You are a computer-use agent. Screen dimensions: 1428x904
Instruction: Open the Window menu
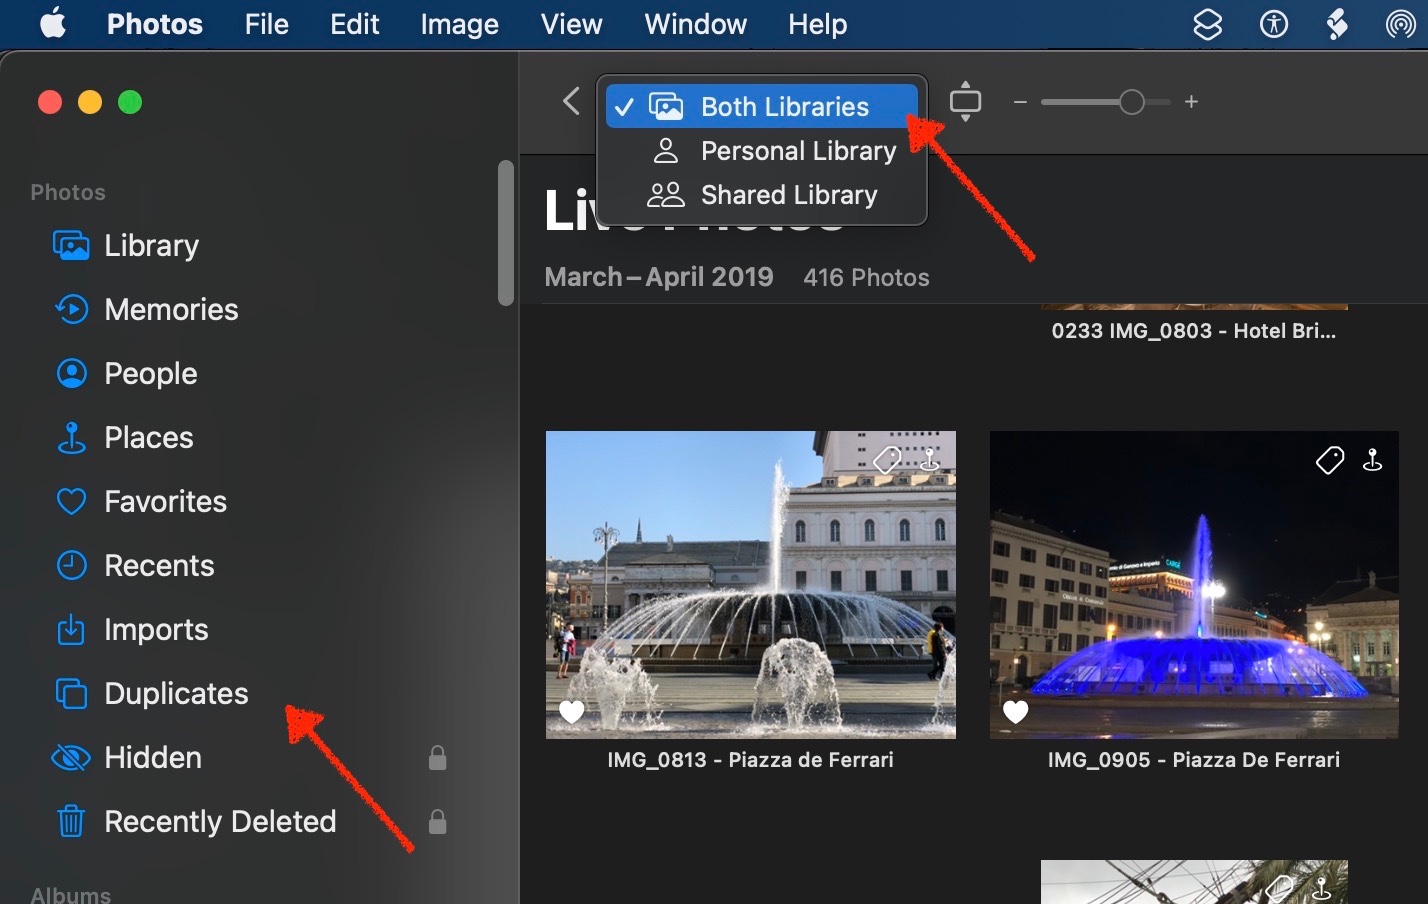click(x=695, y=24)
